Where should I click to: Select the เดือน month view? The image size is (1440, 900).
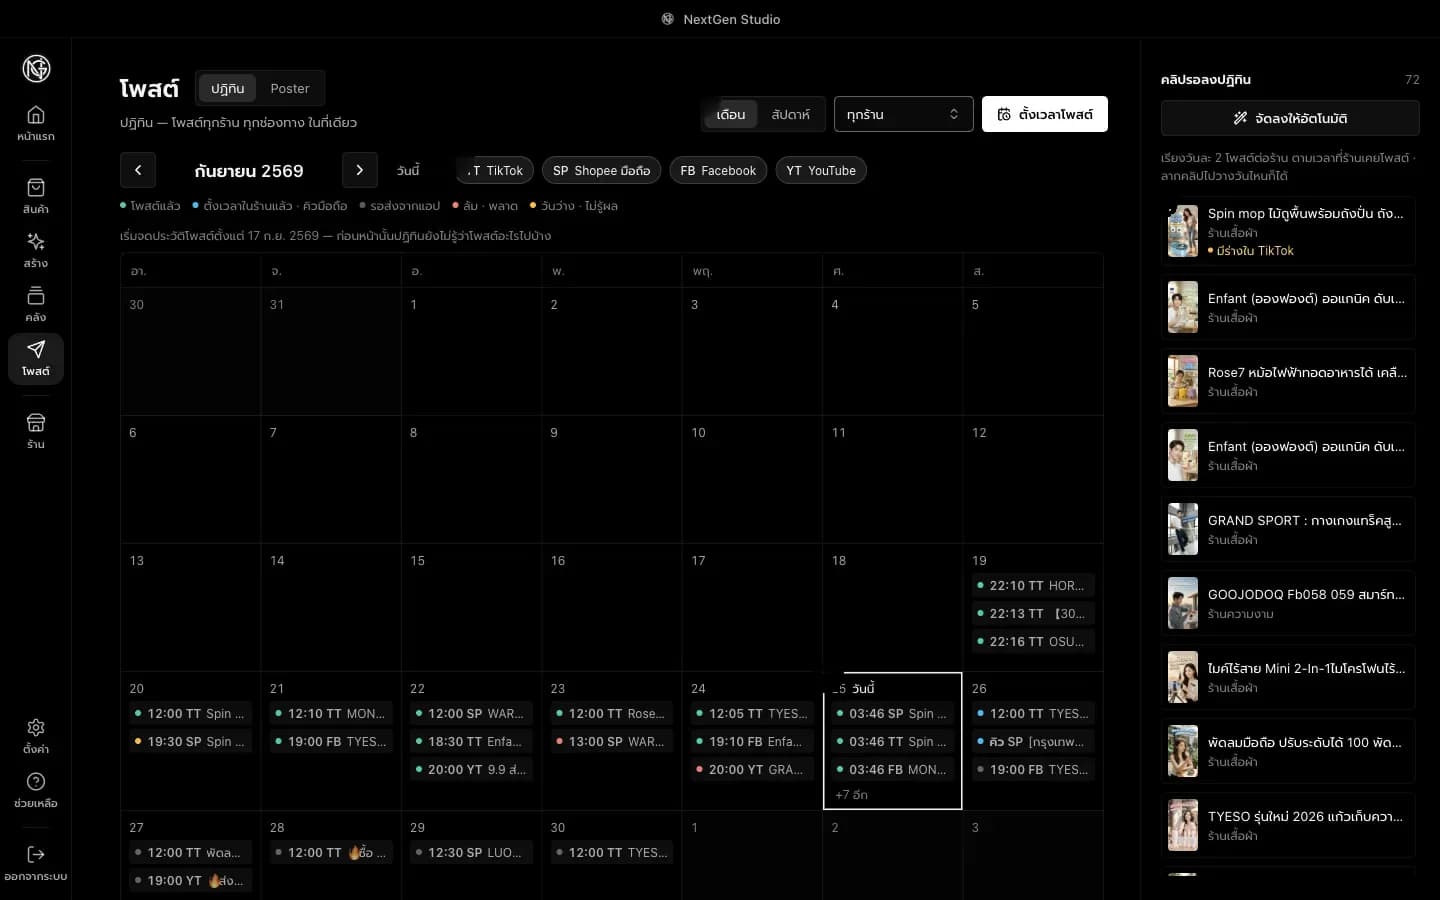coord(731,114)
